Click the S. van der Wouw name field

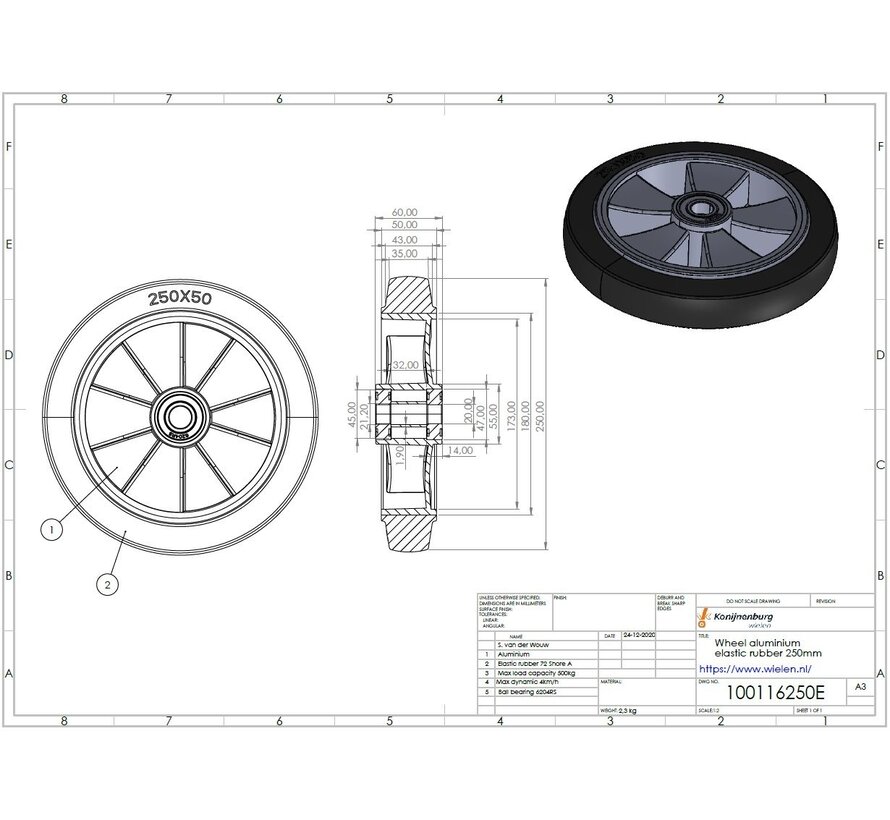tap(523, 643)
